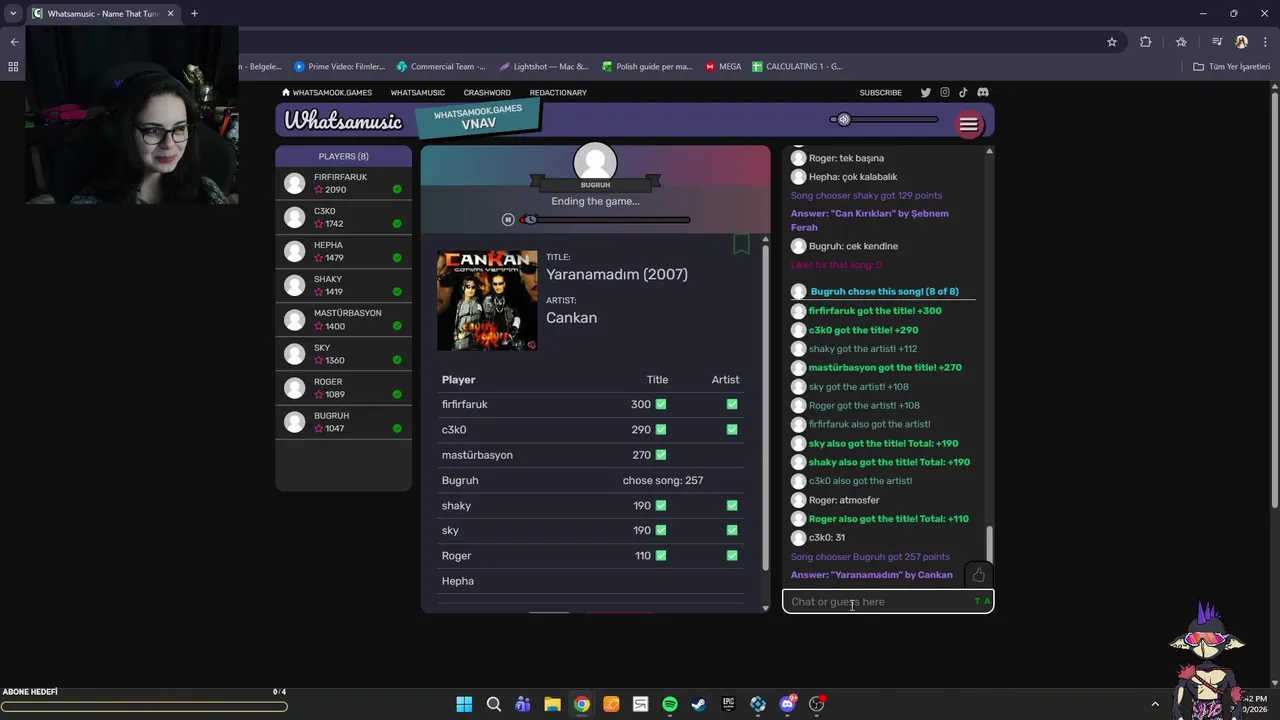Click c3k0's title green checkmark
The height and width of the screenshot is (720, 1280).
point(661,429)
